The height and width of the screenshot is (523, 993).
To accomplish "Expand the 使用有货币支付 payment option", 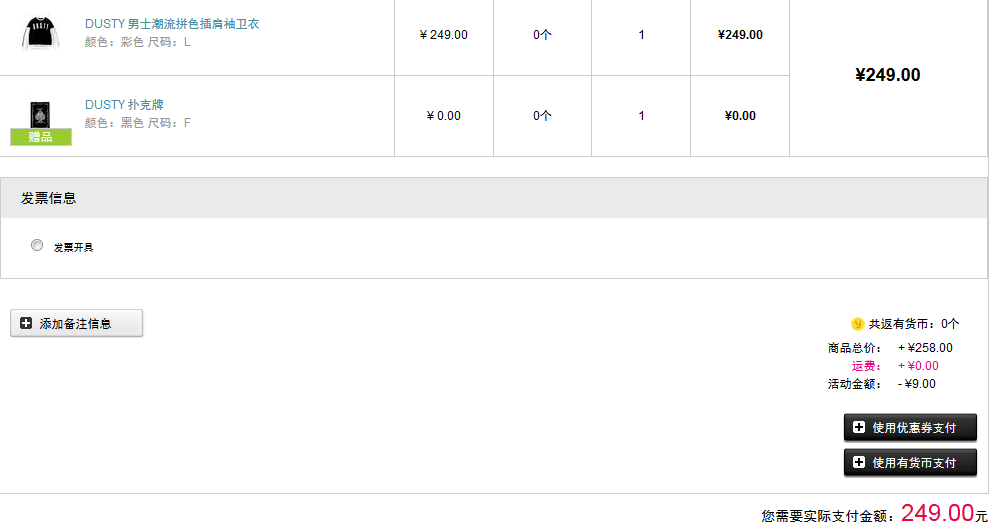I will (x=910, y=462).
